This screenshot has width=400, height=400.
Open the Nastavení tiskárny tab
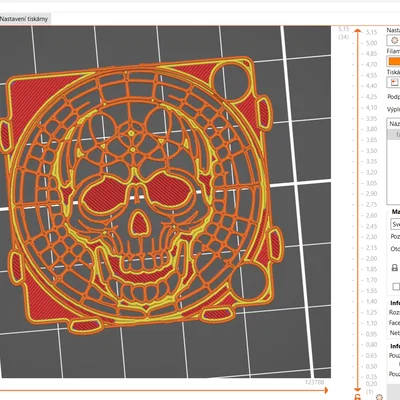[24, 19]
